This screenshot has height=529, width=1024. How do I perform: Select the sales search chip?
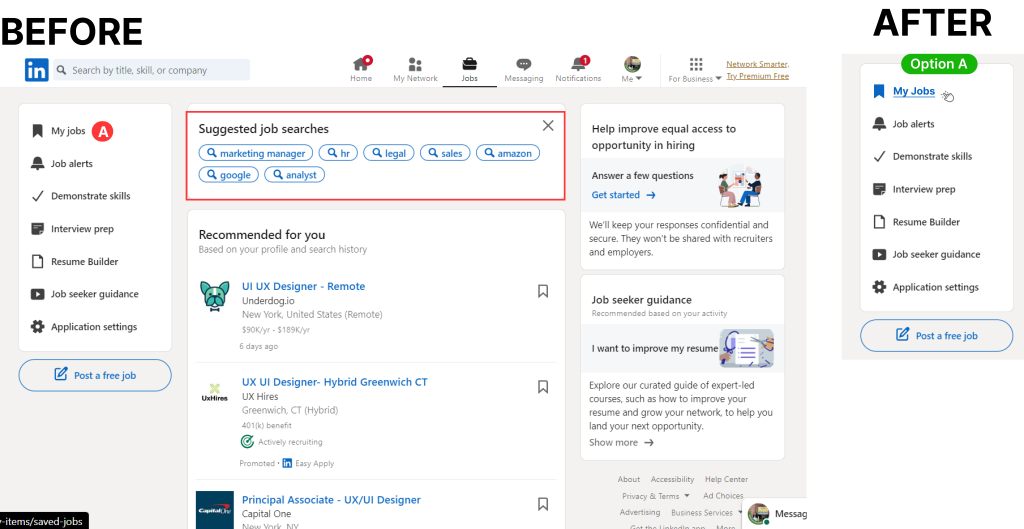[x=445, y=153]
